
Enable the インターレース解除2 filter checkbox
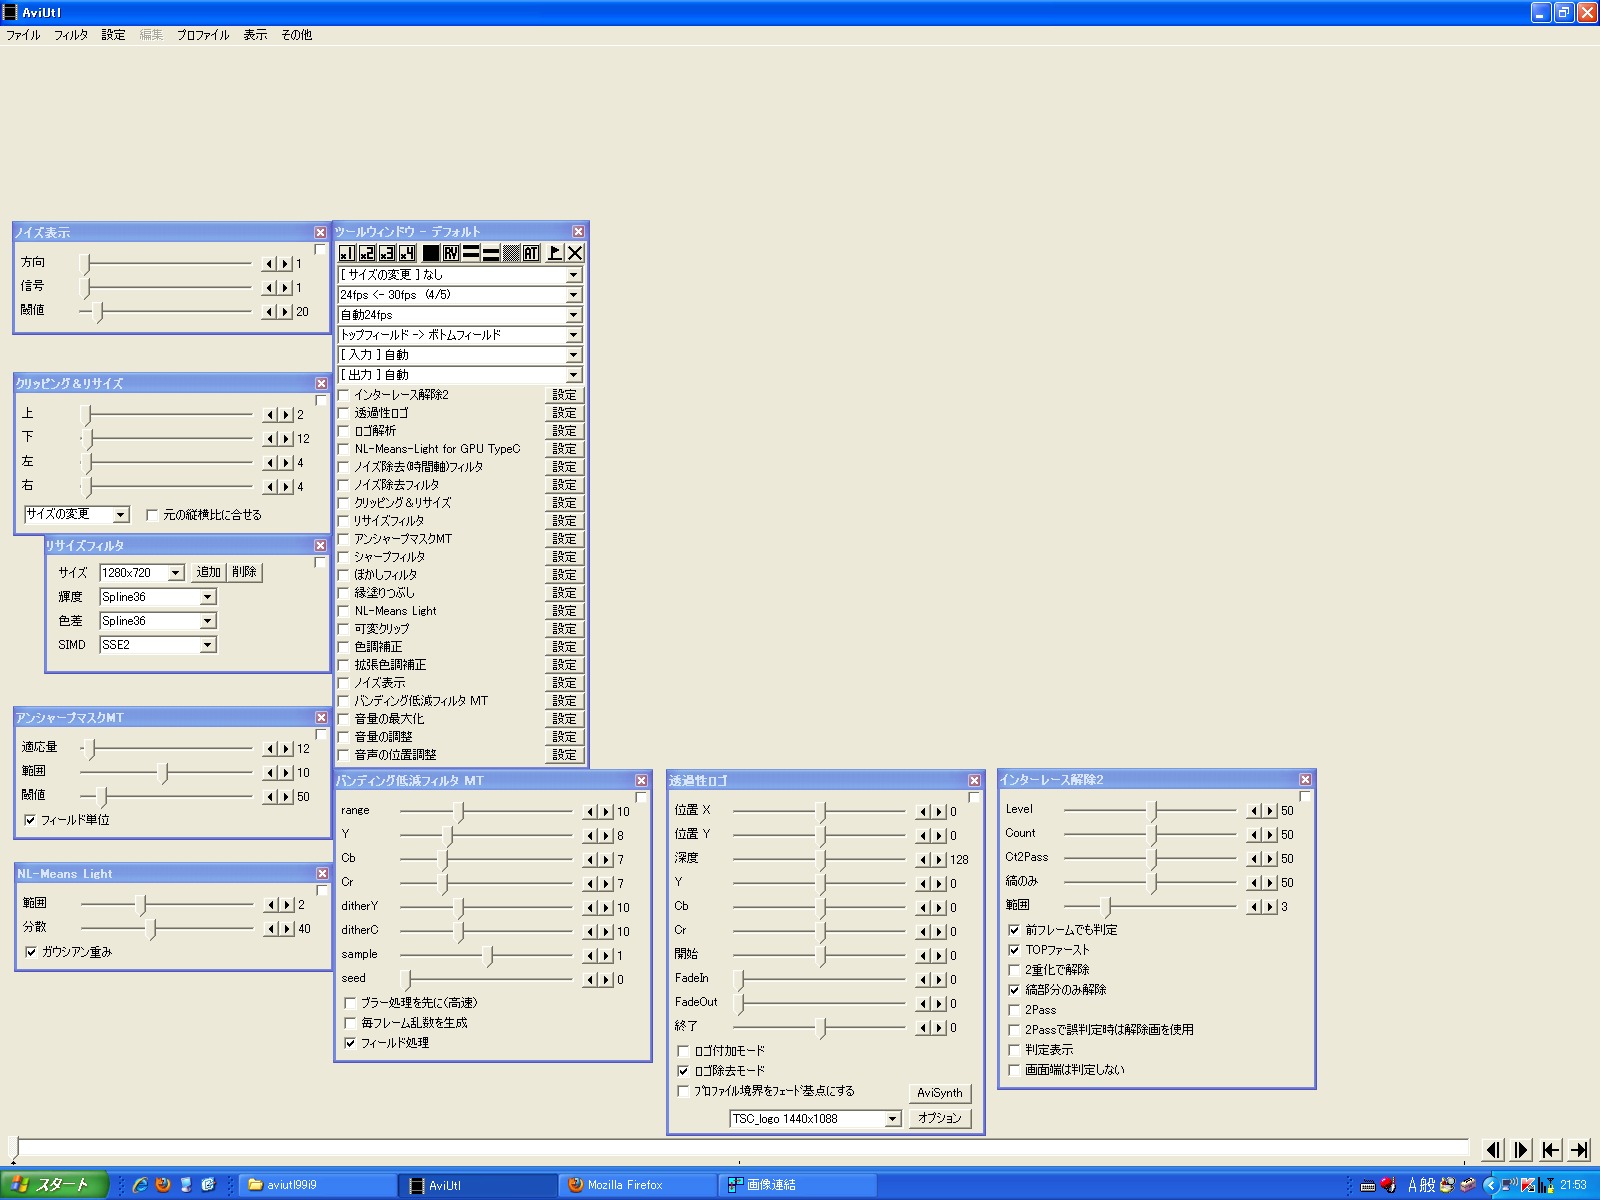pos(344,395)
